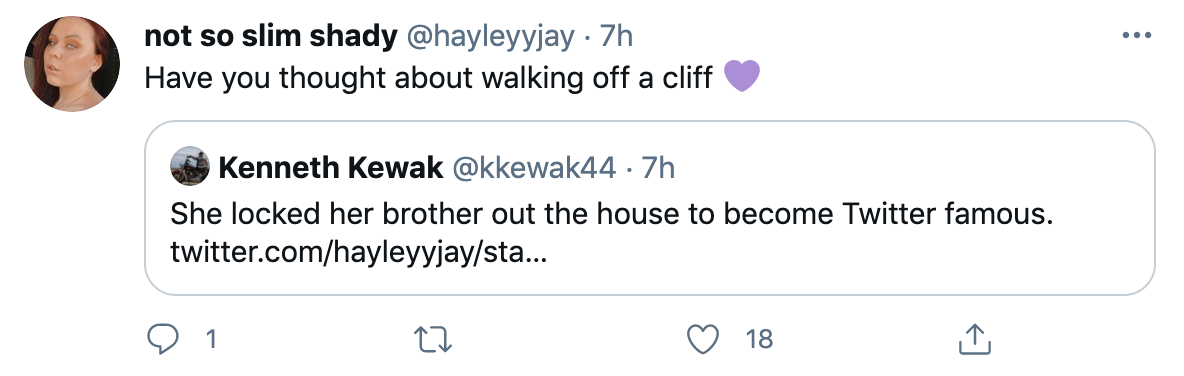Click the Kenneth Kewak display name

(331, 168)
